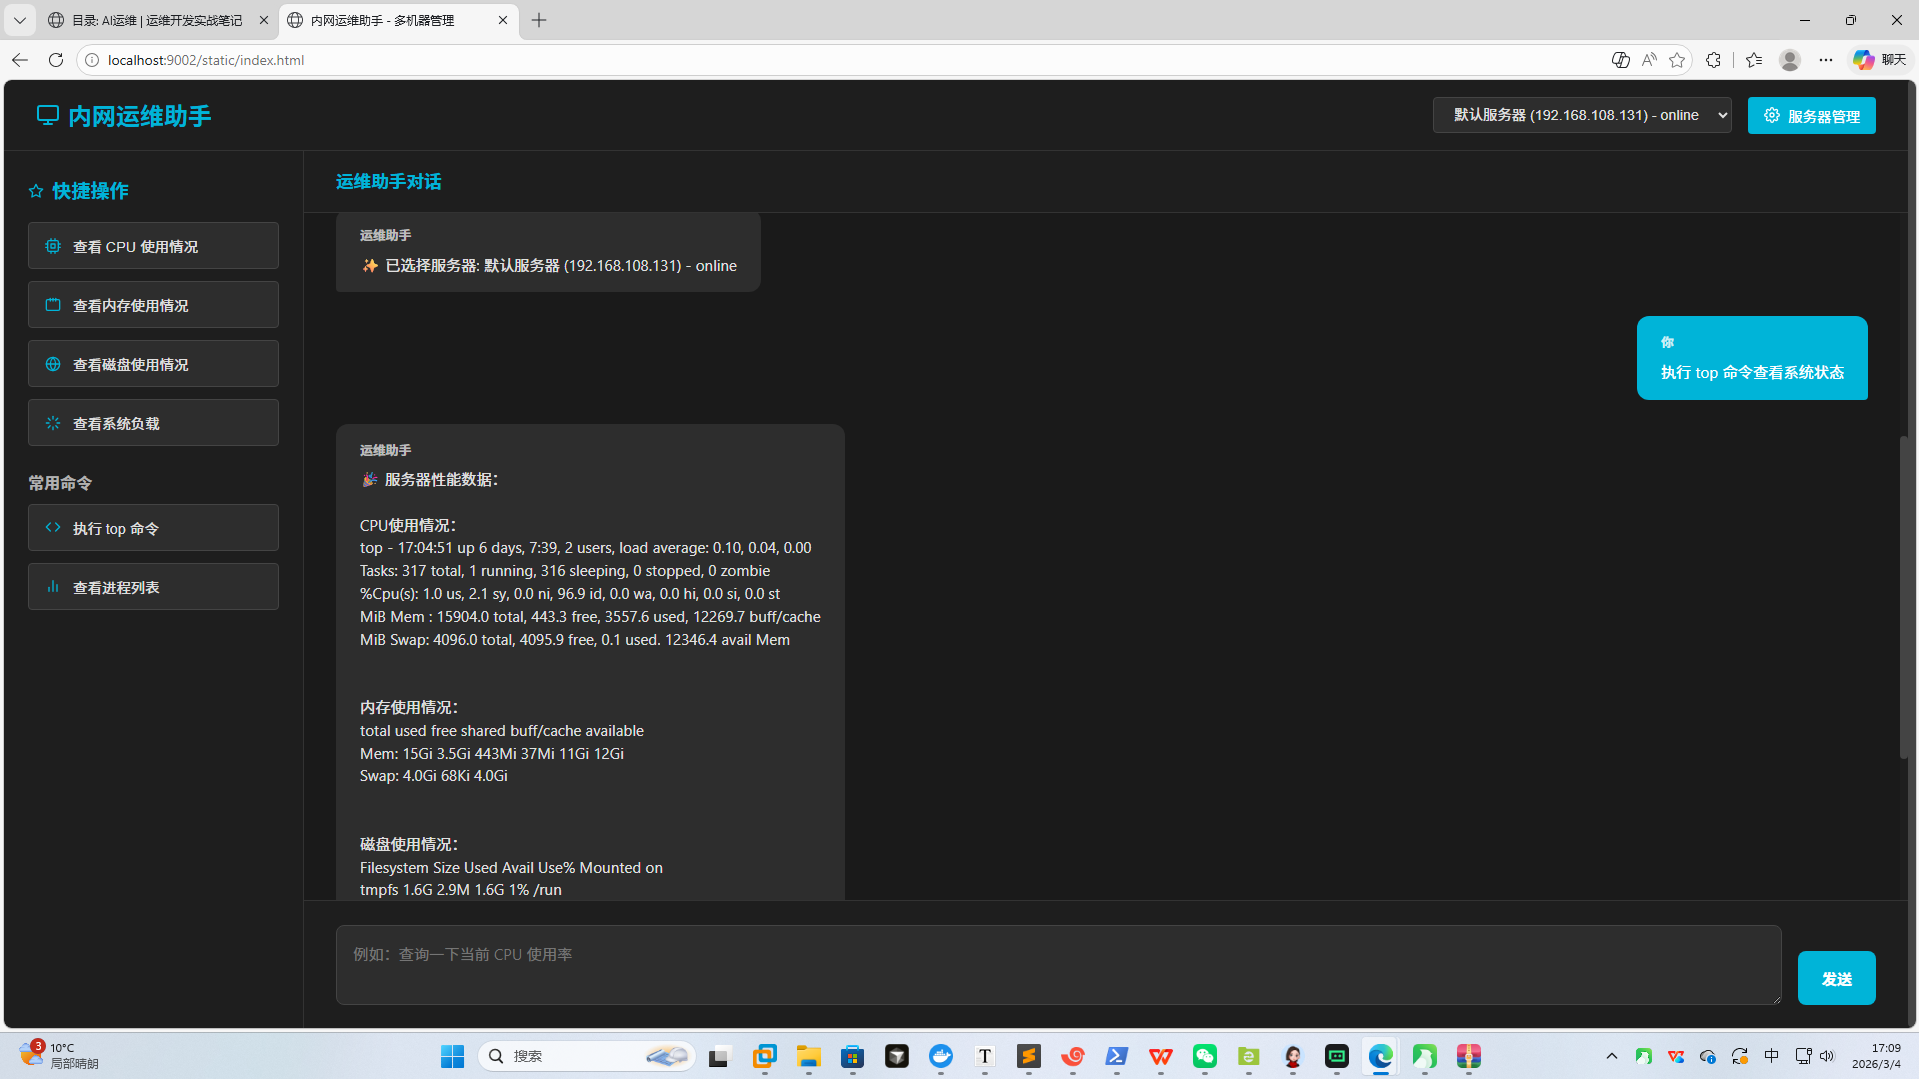Viewport: 1919px width, 1079px height.
Task: Click the 查看内存使用情况 quick action
Action: coord(153,305)
